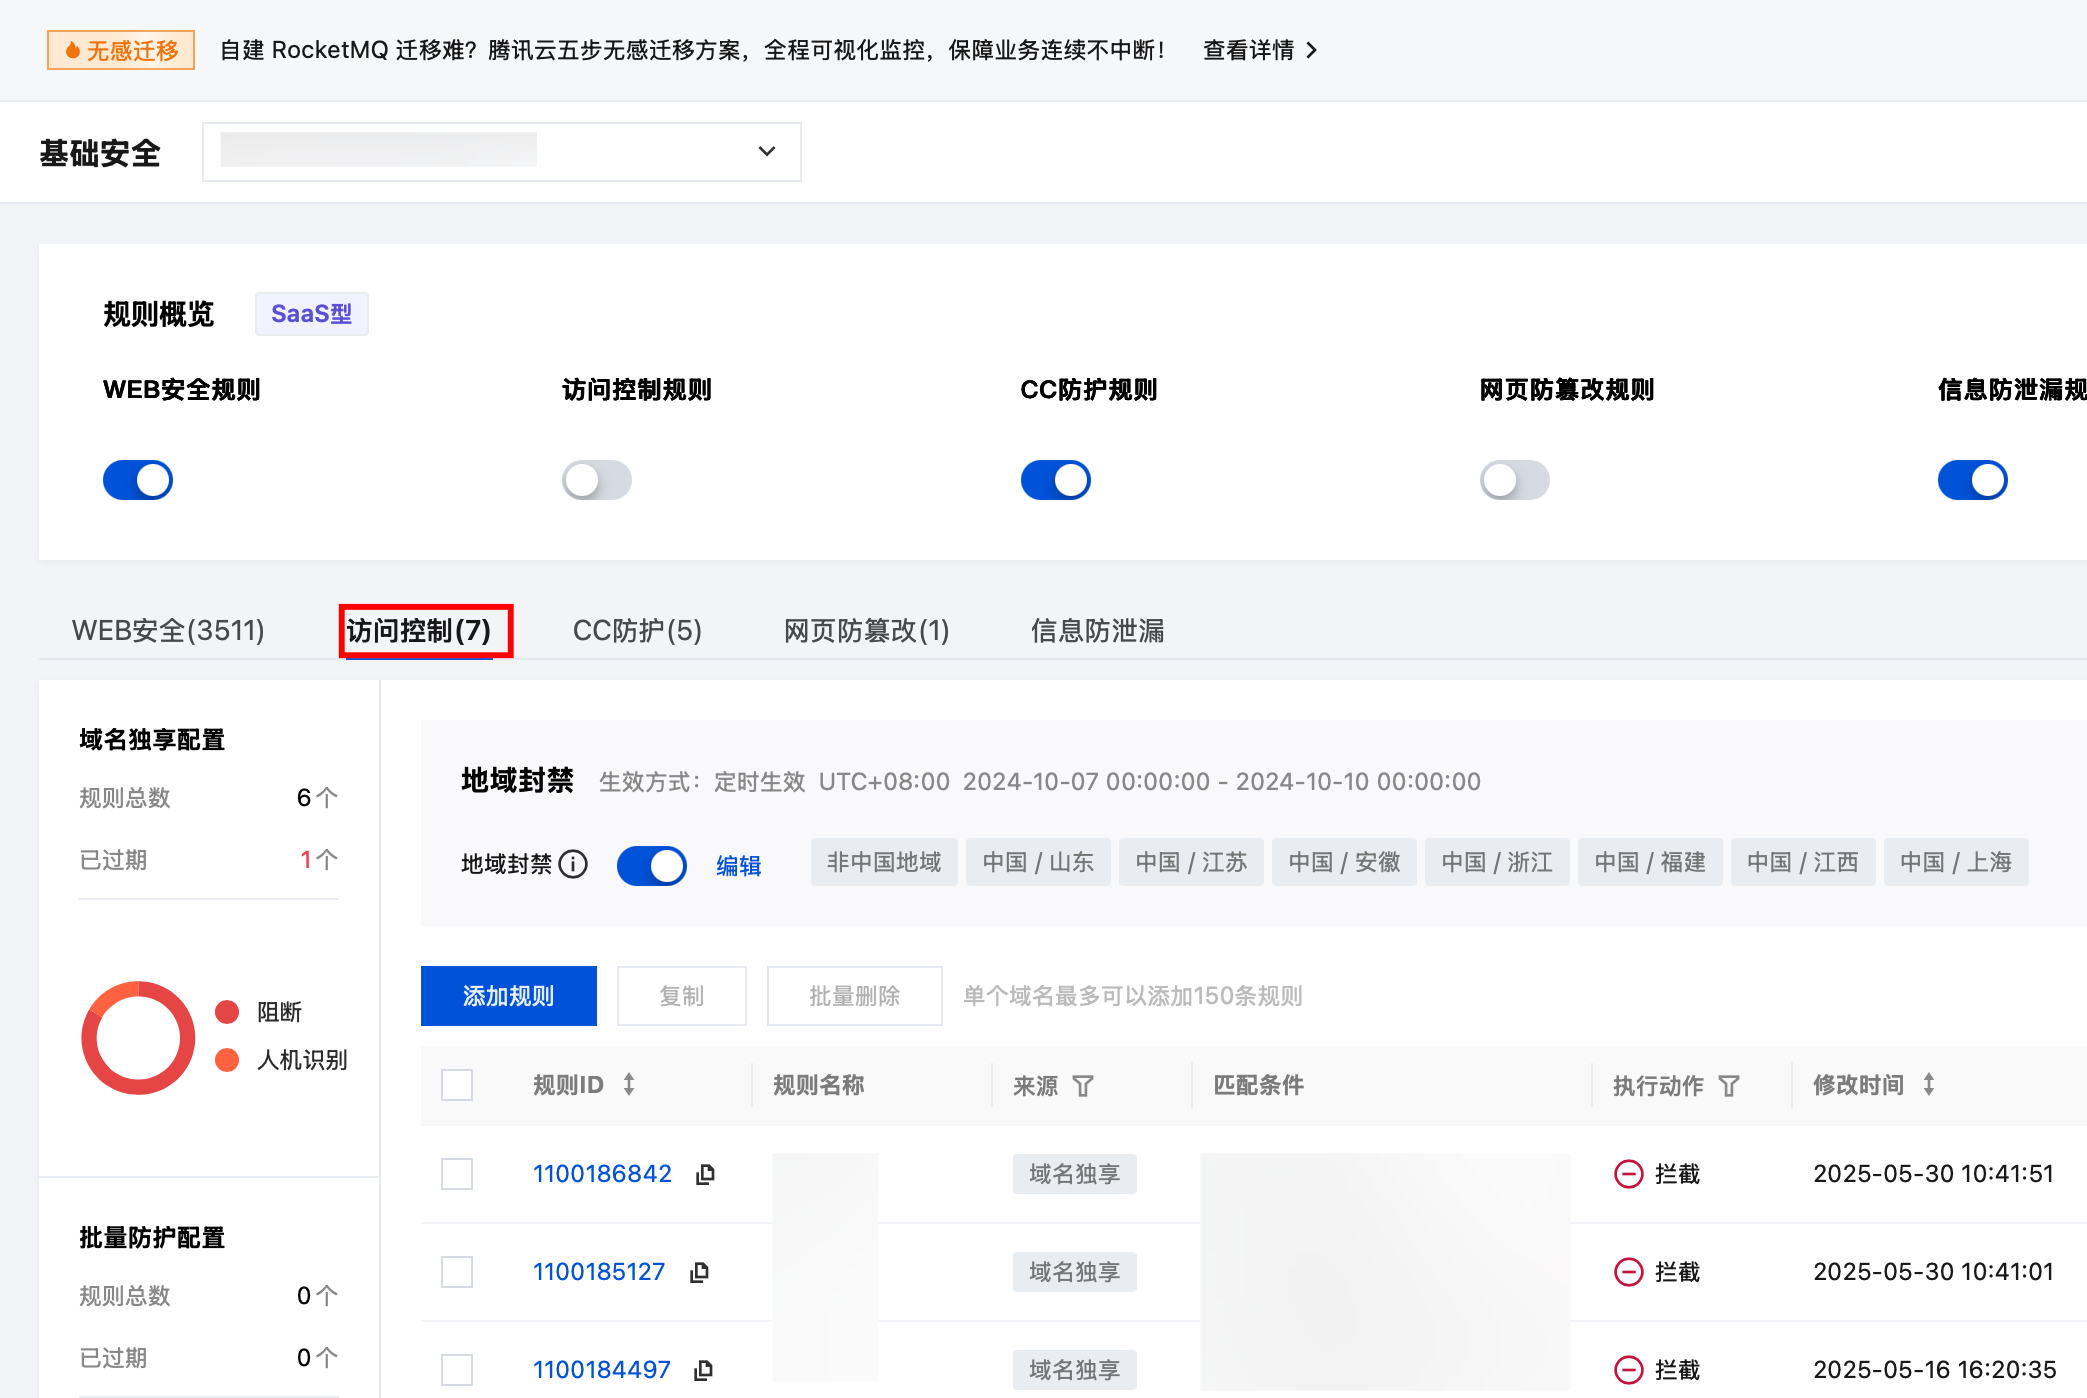This screenshot has height=1398, width=2087.
Task: Enable the 访问控制规则 switch
Action: click(x=597, y=480)
